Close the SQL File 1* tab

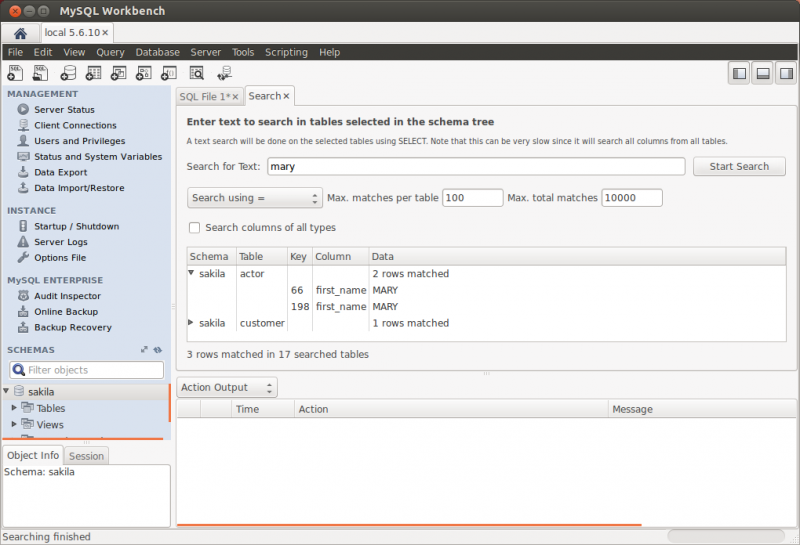point(235,97)
